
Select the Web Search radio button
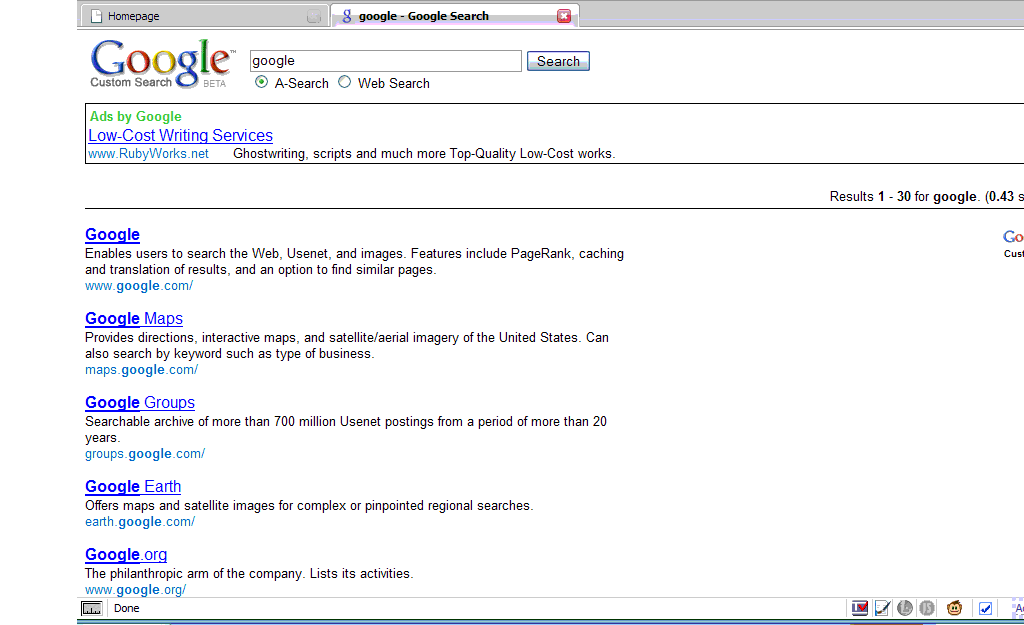click(x=345, y=84)
